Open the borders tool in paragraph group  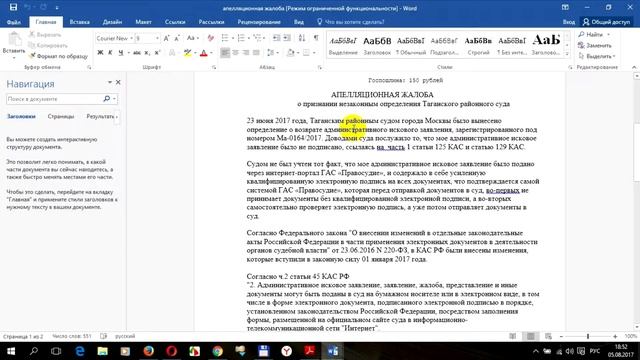(306, 53)
